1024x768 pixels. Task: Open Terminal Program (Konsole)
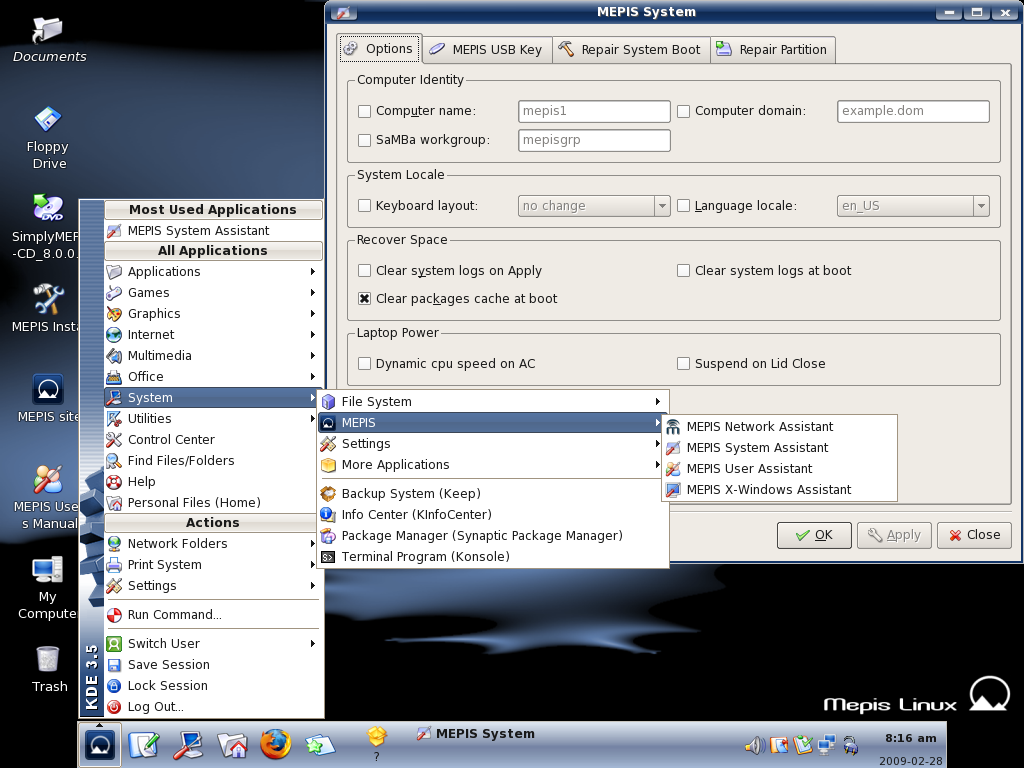pyautogui.click(x=492, y=557)
